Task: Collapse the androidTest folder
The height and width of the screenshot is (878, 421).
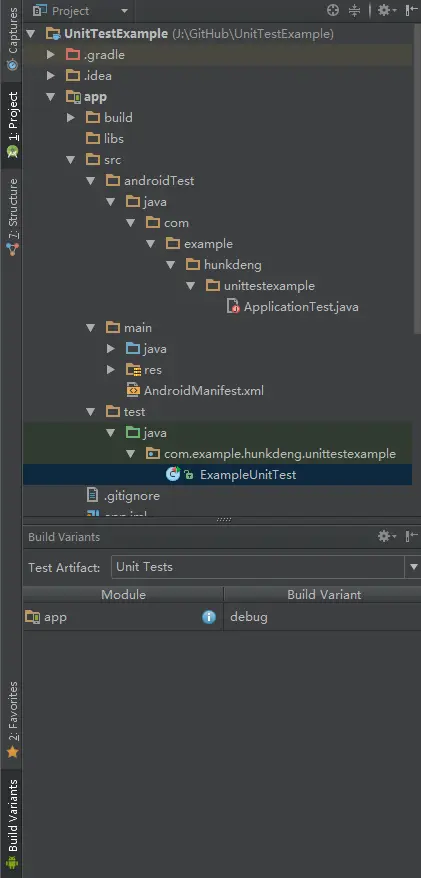Action: pos(91,181)
